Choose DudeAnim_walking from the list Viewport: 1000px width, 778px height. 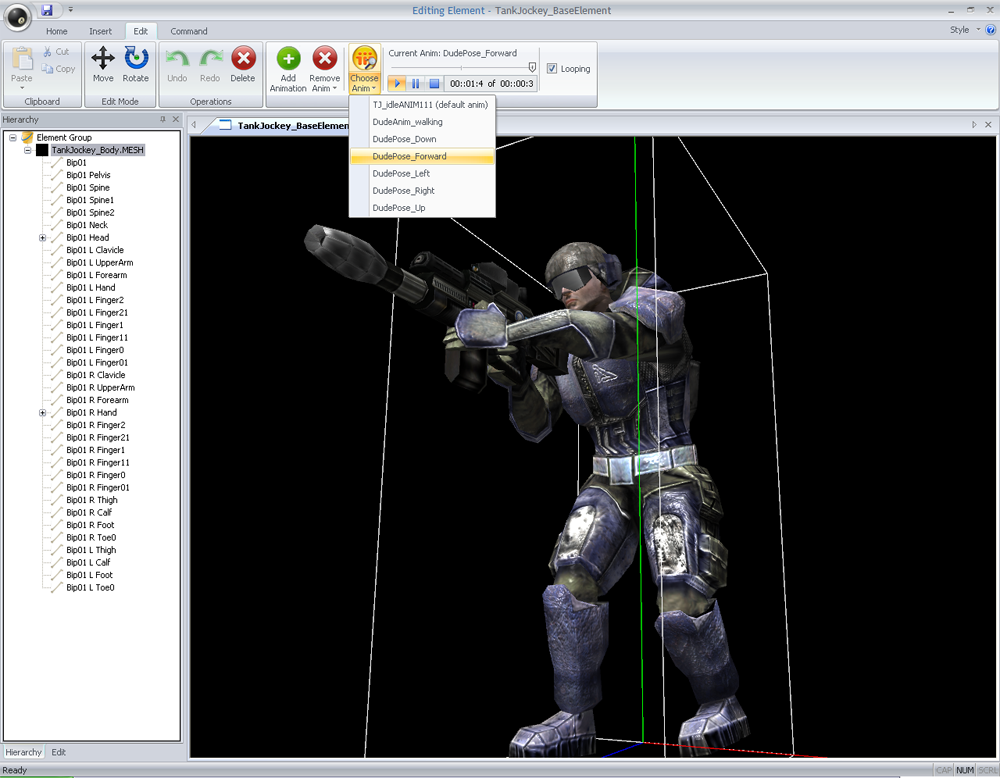[422, 122]
